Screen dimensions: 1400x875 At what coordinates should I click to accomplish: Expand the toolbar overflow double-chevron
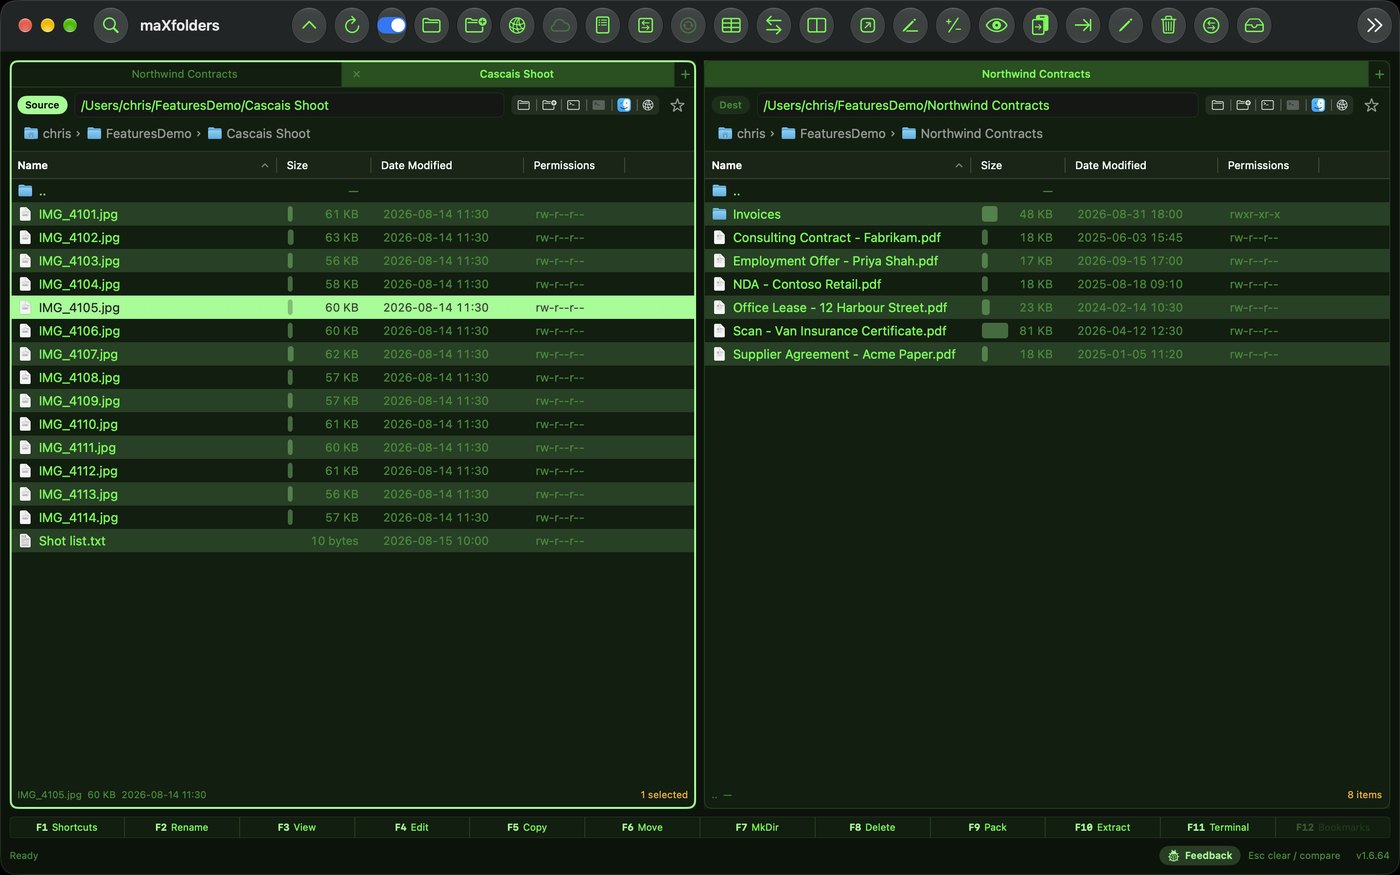[1374, 26]
